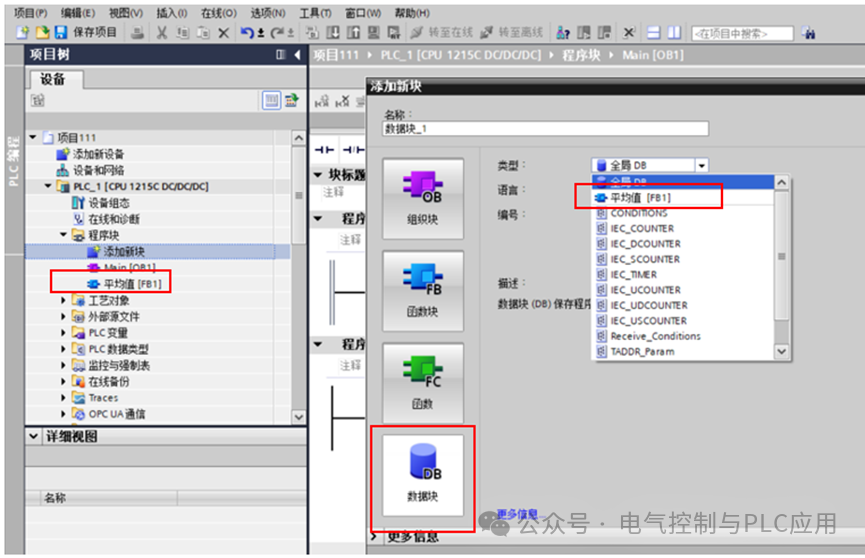Expand the OPC UA 通信 node
865x558 pixels.
click(63, 414)
